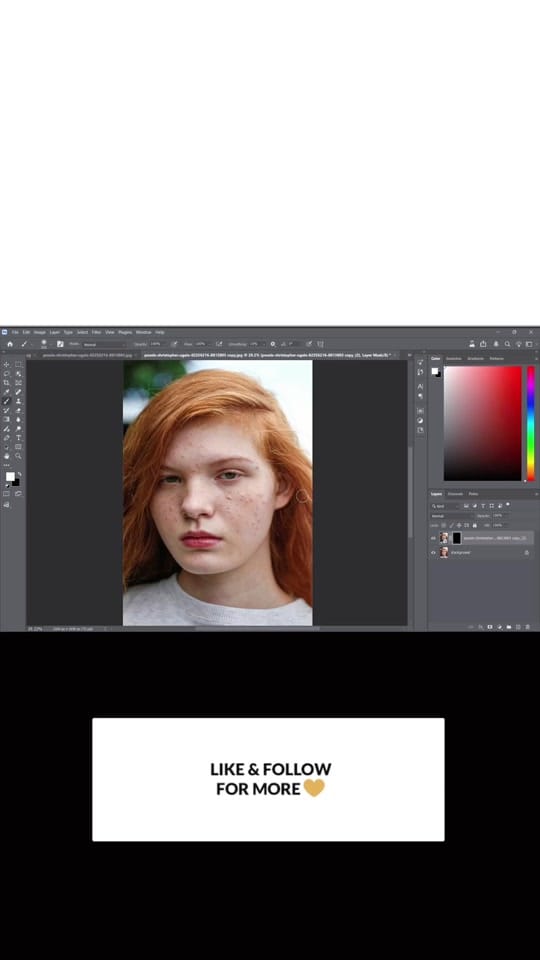Screen dimensions: 540x960
Task: Select the Eyedropper tool
Action: point(7,392)
